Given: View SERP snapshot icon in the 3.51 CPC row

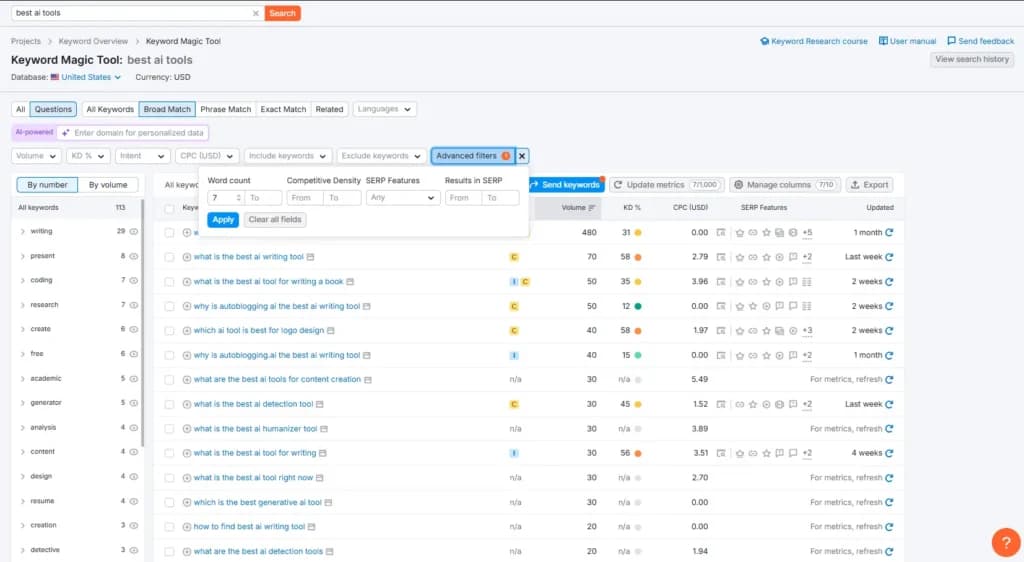Looking at the screenshot, I should tap(721, 453).
